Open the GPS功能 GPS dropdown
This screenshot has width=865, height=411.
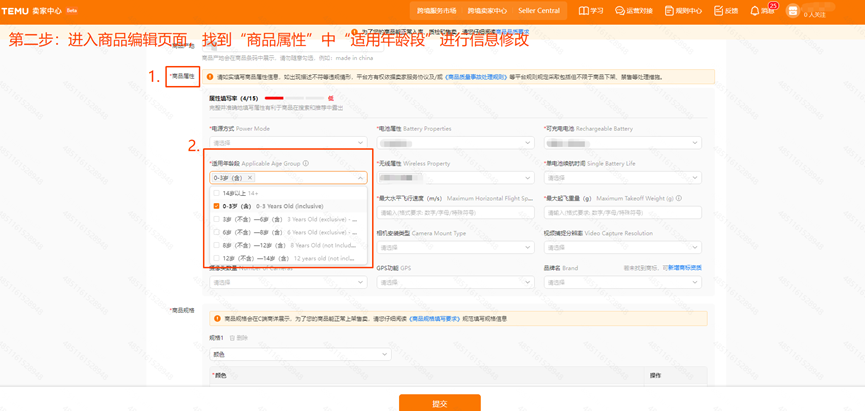(x=455, y=282)
